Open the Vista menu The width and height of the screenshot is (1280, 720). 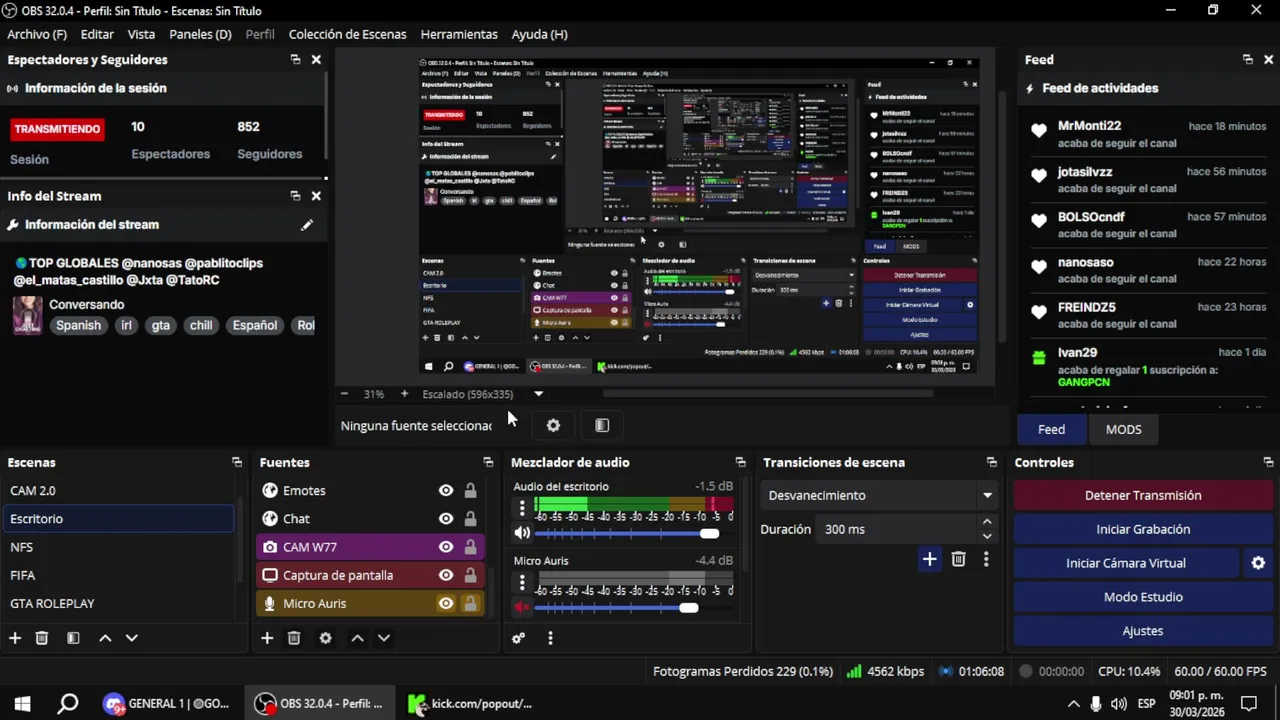tap(141, 34)
